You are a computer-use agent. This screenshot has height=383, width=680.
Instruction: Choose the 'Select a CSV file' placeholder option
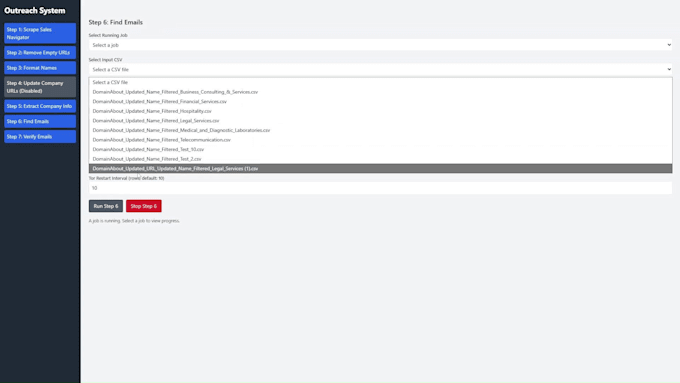tap(380, 82)
